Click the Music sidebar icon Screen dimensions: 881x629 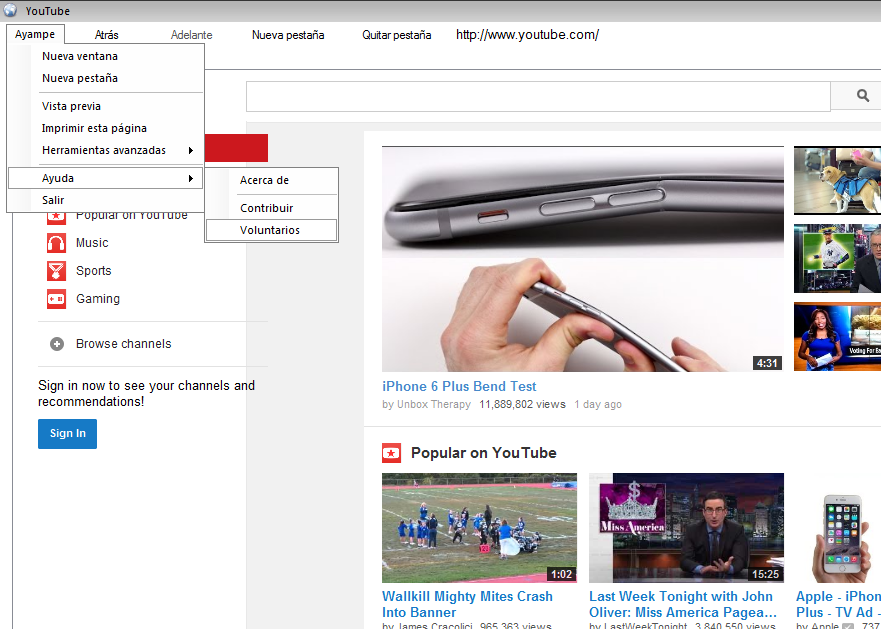tap(56, 242)
